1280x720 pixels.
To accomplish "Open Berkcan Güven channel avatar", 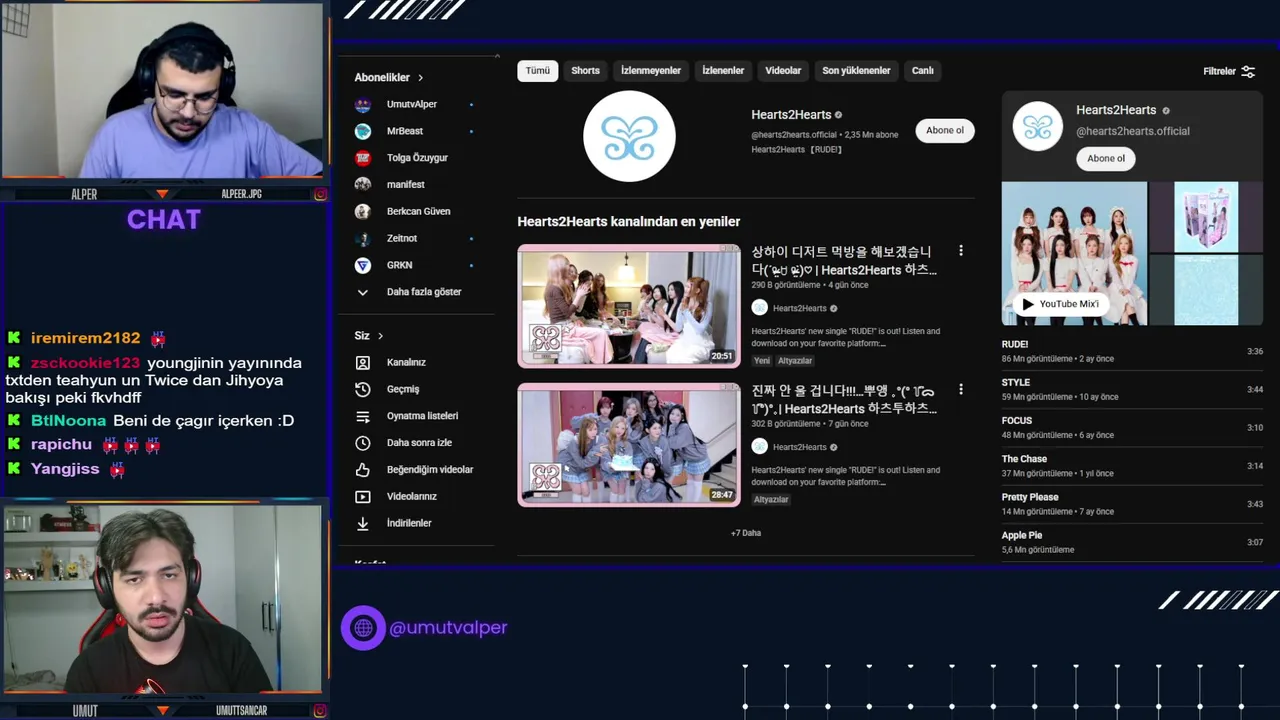I will click(x=363, y=212).
